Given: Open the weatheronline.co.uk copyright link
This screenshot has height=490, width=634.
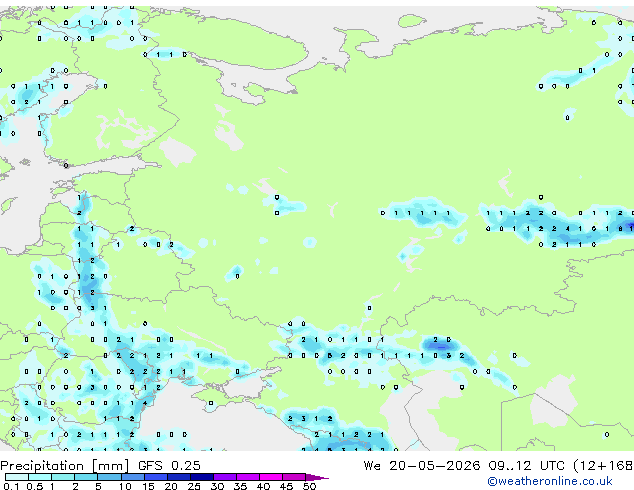Looking at the screenshot, I should [x=549, y=481].
